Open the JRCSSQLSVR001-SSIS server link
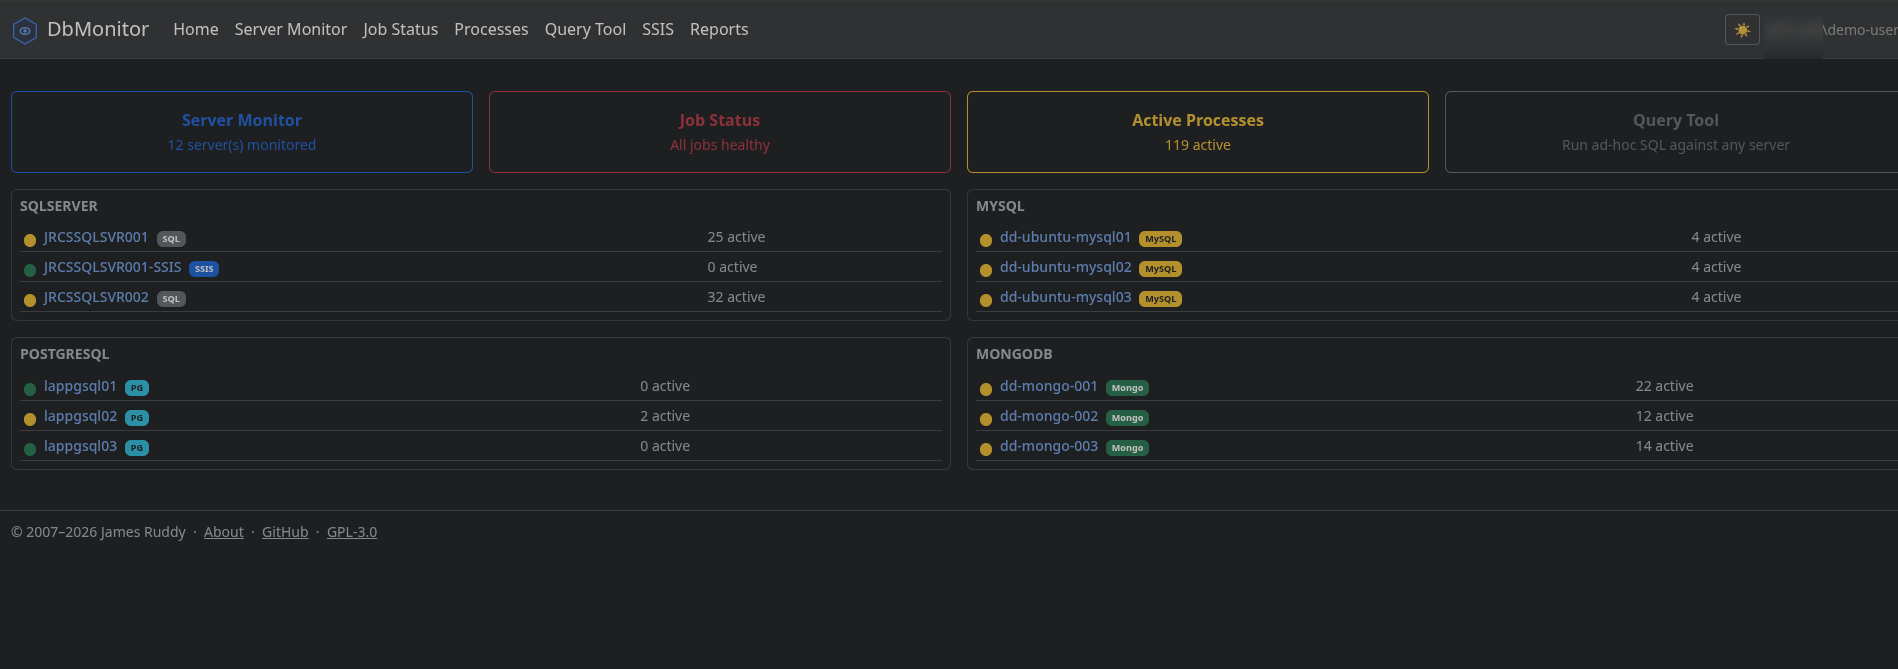 tap(112, 268)
